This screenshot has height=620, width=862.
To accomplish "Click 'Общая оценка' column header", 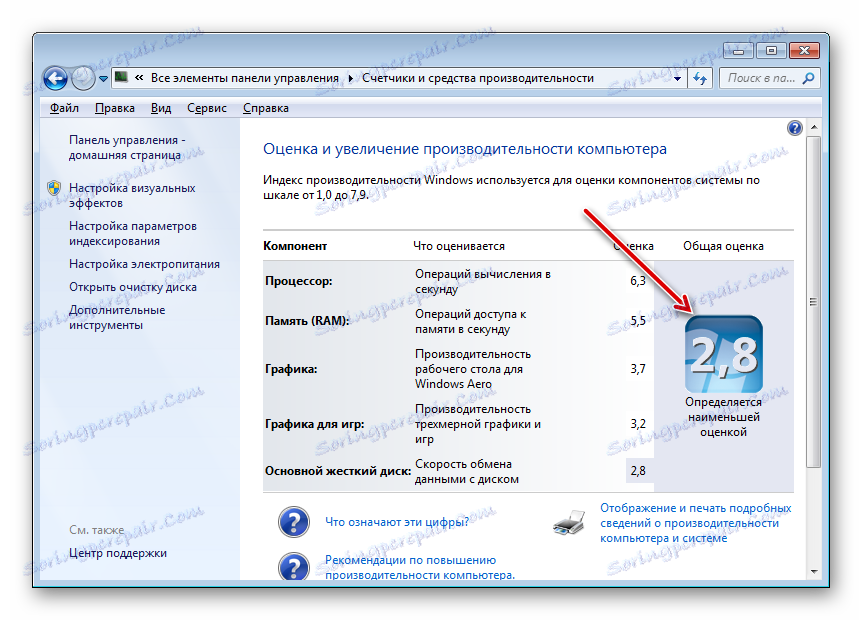I will [723, 246].
